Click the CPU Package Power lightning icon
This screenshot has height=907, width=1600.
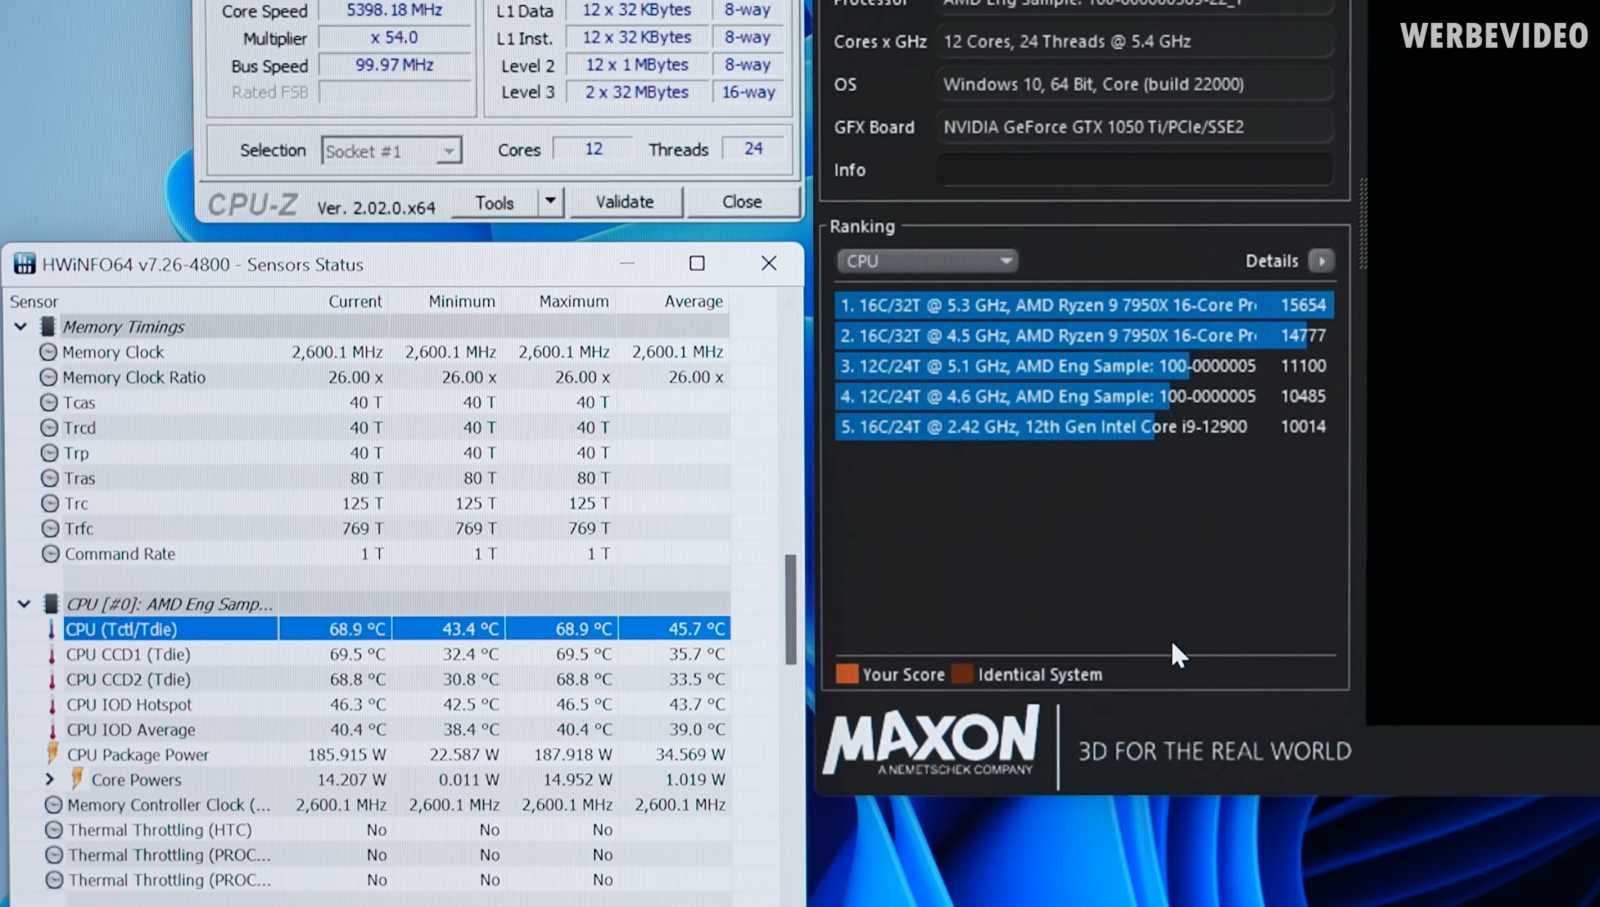point(53,753)
